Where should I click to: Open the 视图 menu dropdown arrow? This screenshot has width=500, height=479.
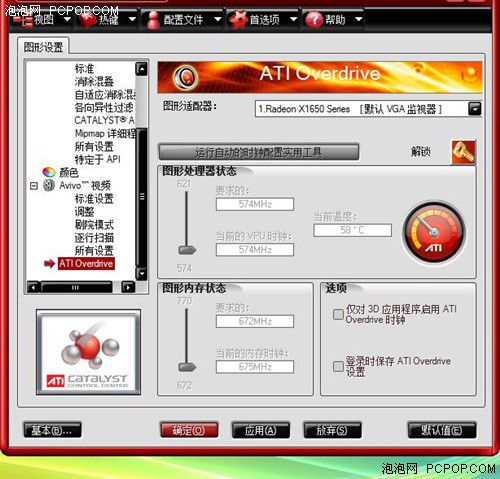pyautogui.click(x=67, y=19)
